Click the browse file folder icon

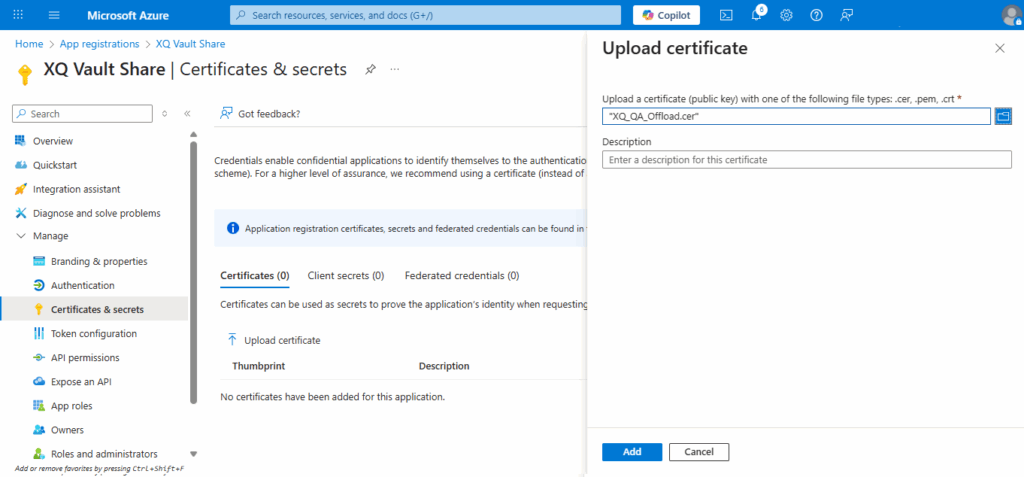[x=1004, y=116]
